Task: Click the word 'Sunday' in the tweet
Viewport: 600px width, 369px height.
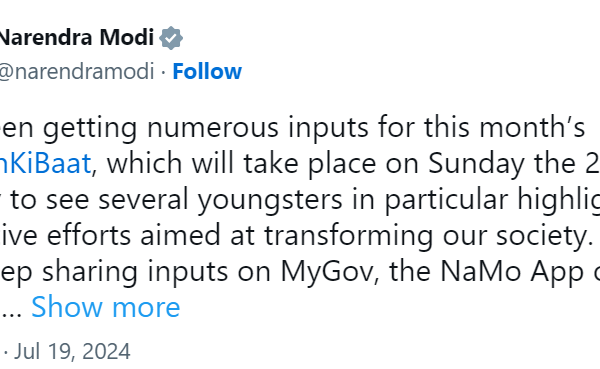Action: (476, 163)
